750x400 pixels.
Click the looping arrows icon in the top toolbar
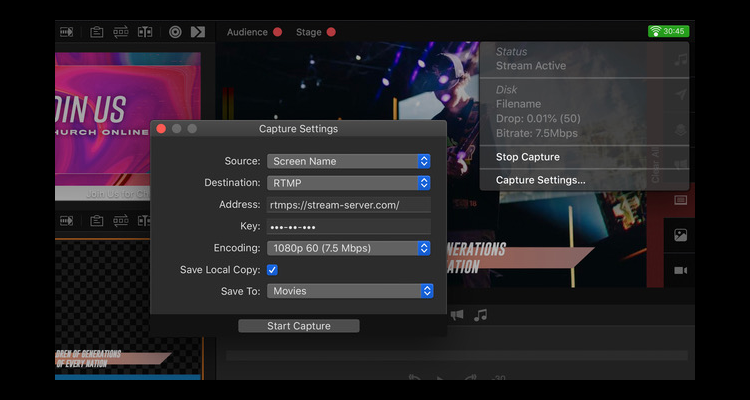(x=121, y=32)
